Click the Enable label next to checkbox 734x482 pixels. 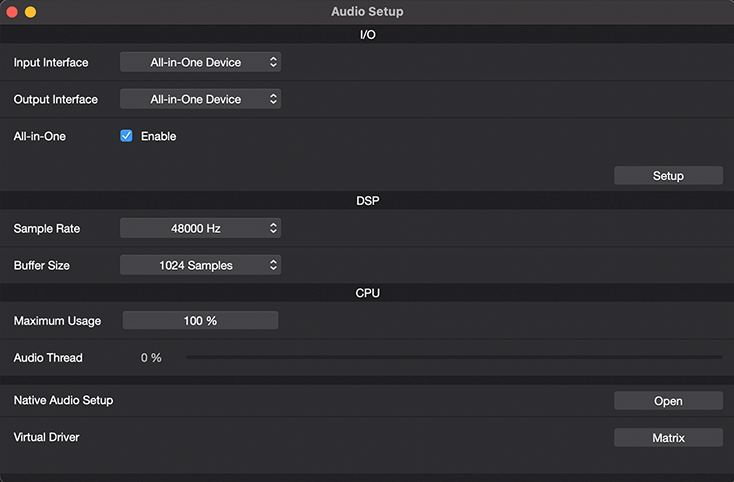coord(159,136)
